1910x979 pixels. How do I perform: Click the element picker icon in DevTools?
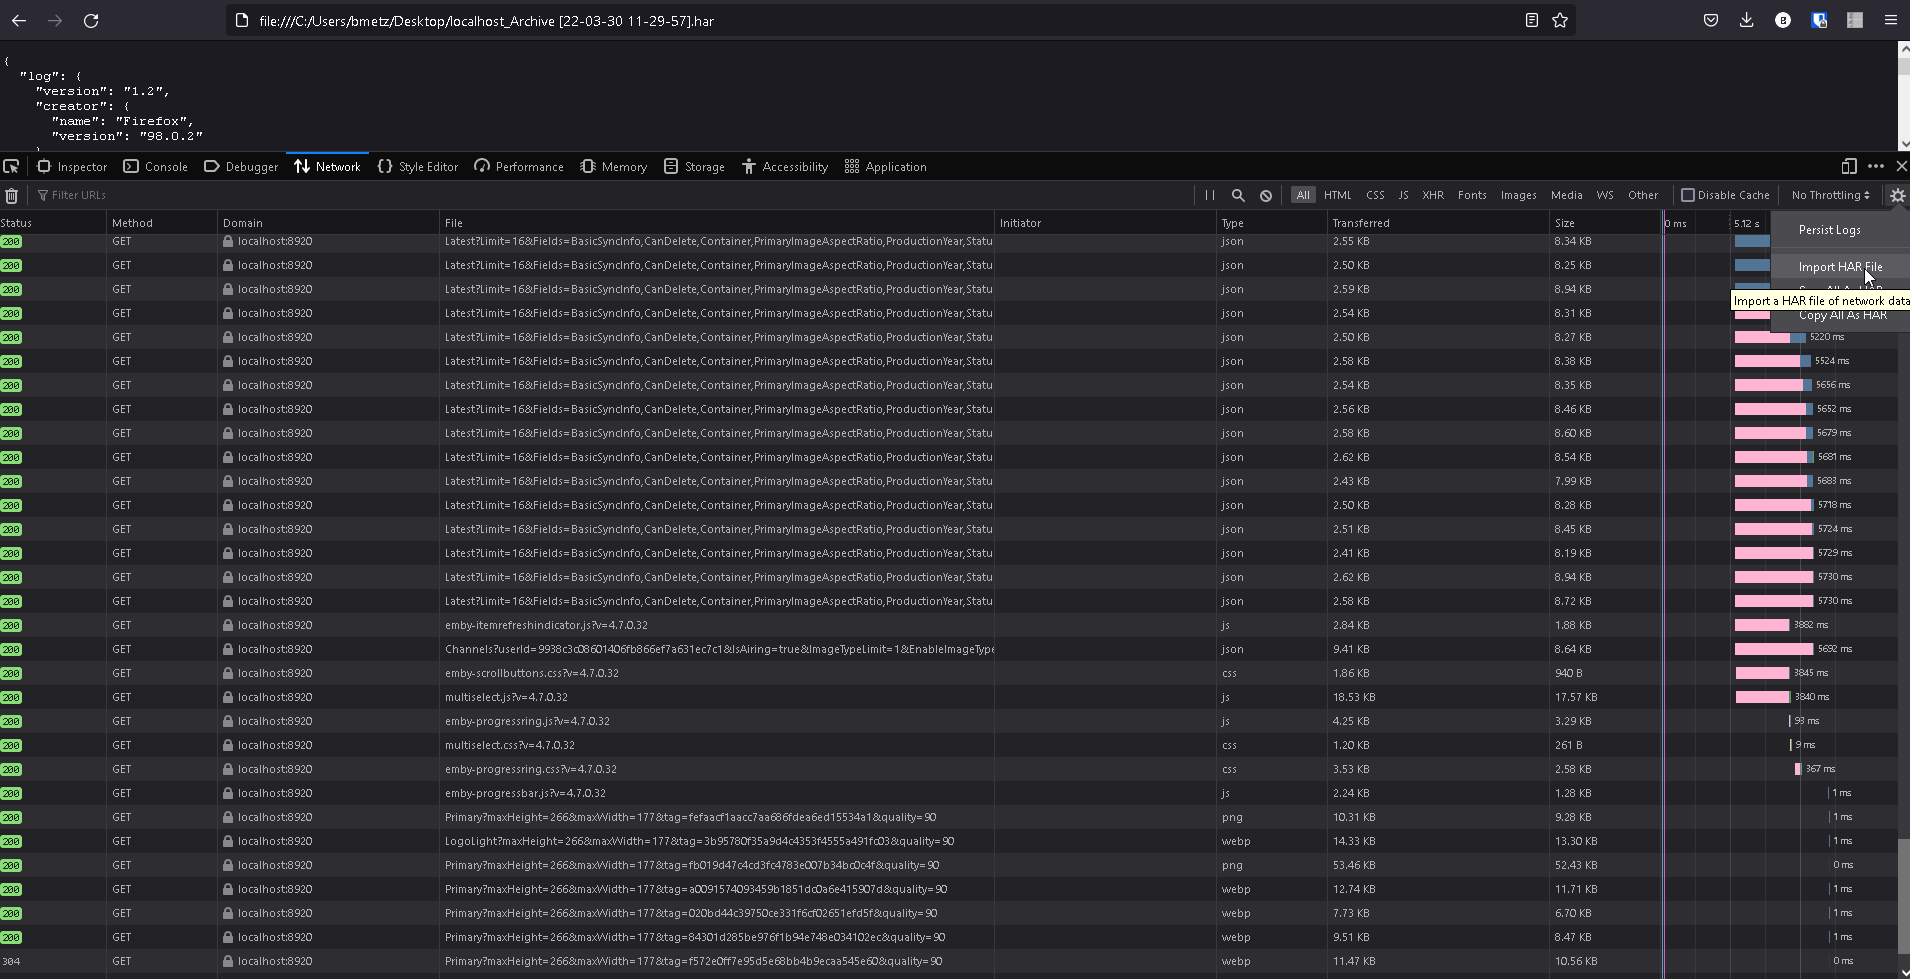tap(11, 167)
